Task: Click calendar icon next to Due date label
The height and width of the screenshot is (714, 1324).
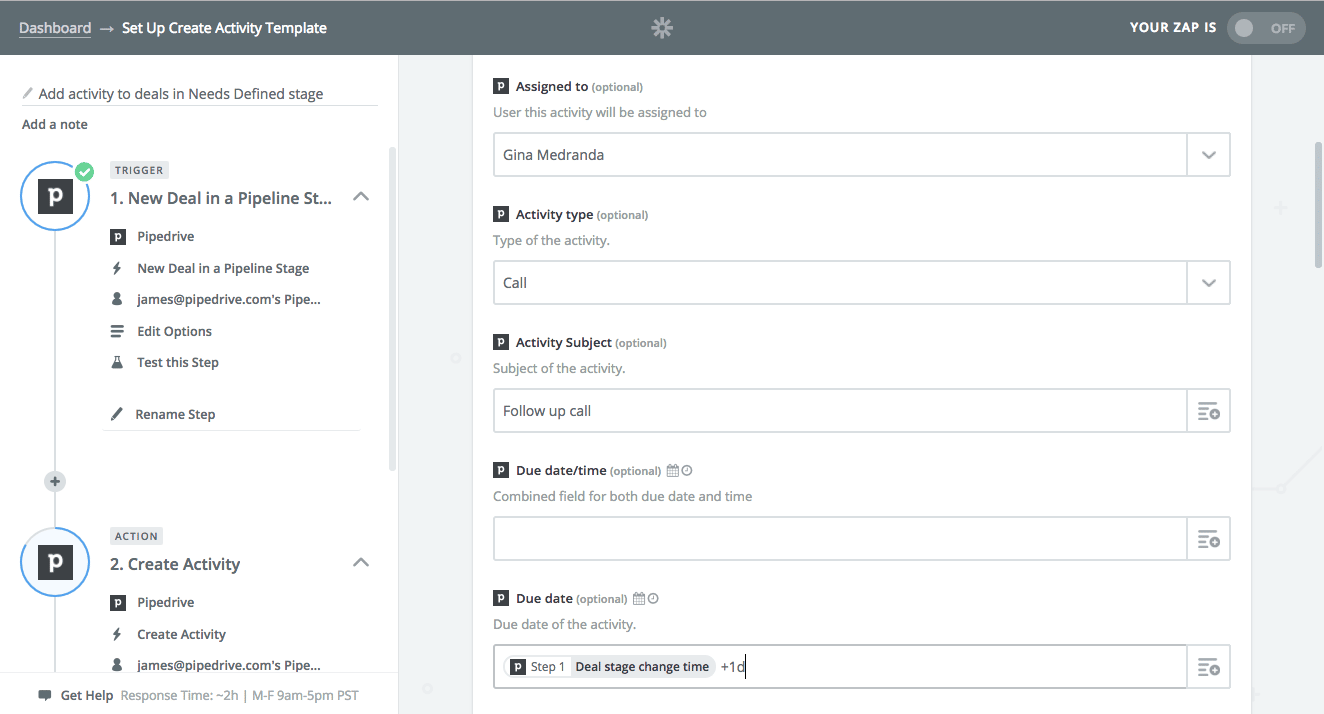Action: coord(639,599)
